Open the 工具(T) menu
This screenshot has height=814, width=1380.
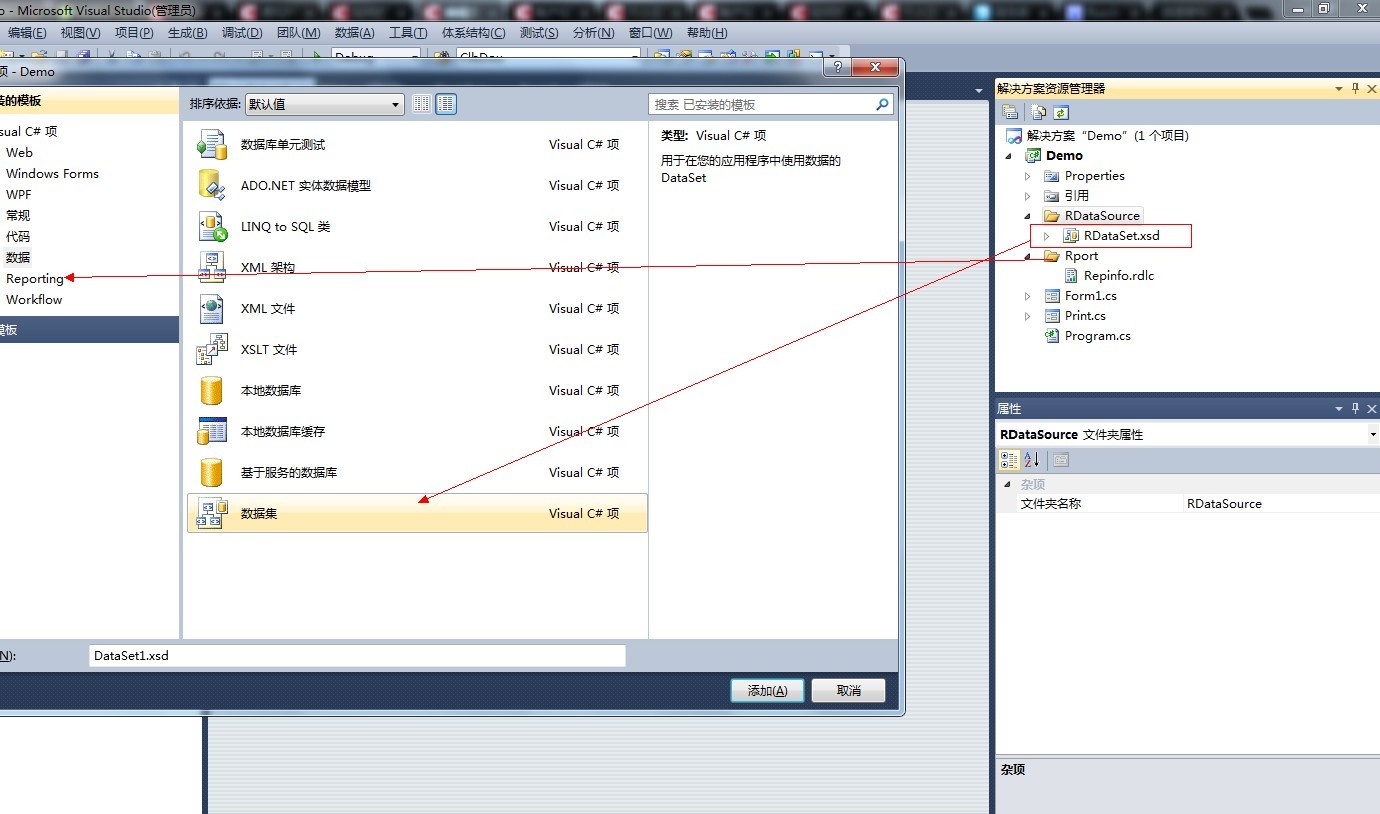click(x=409, y=33)
